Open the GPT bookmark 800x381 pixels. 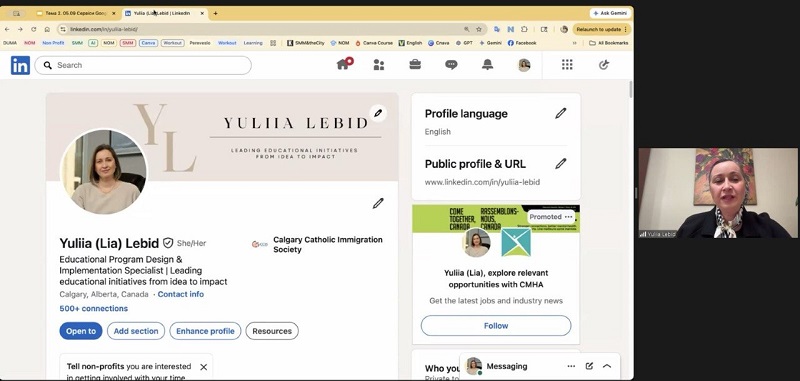tap(464, 43)
